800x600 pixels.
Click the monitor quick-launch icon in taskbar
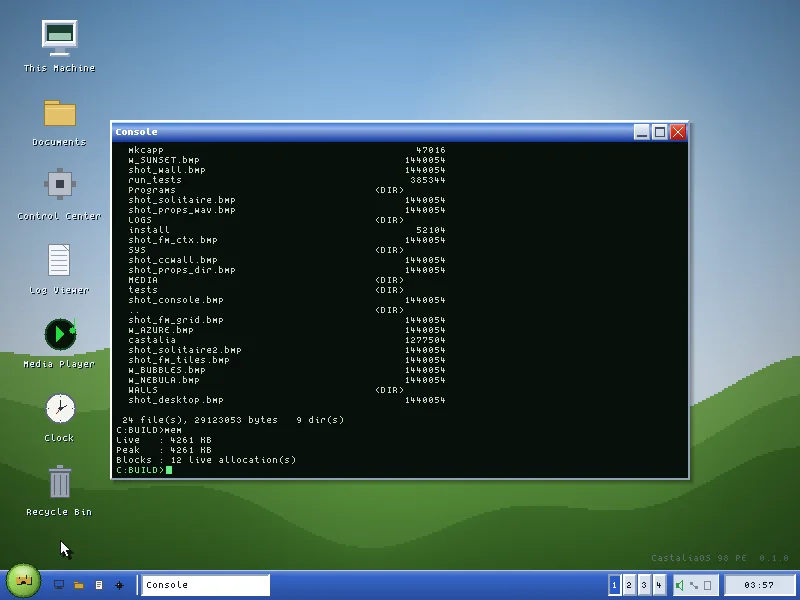click(x=59, y=585)
